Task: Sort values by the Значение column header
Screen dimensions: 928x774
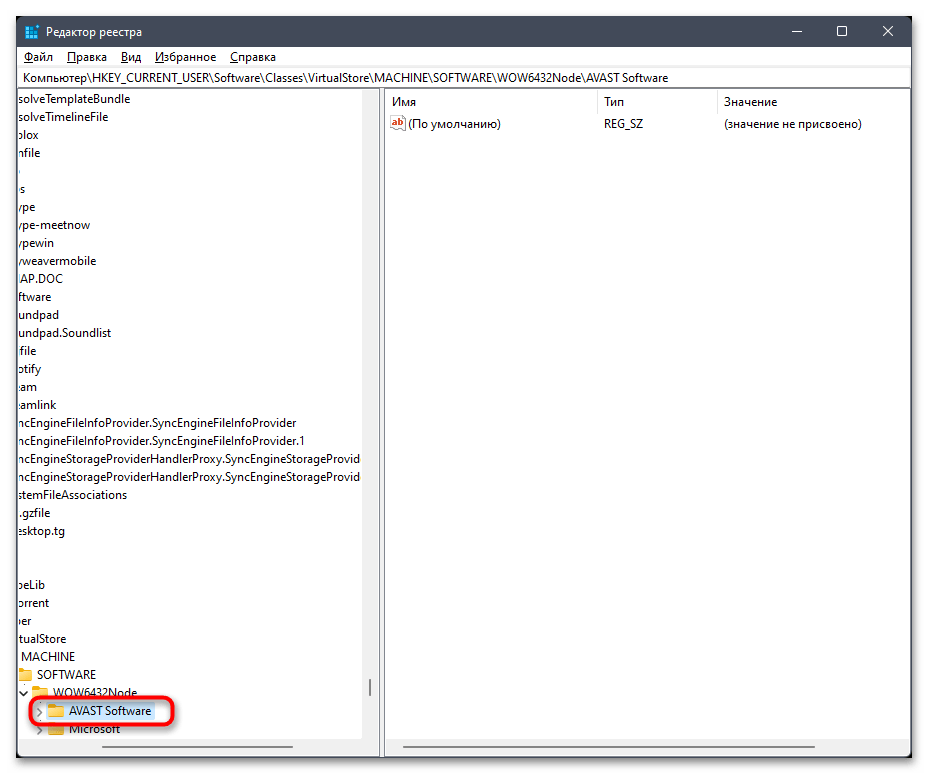Action: (813, 102)
